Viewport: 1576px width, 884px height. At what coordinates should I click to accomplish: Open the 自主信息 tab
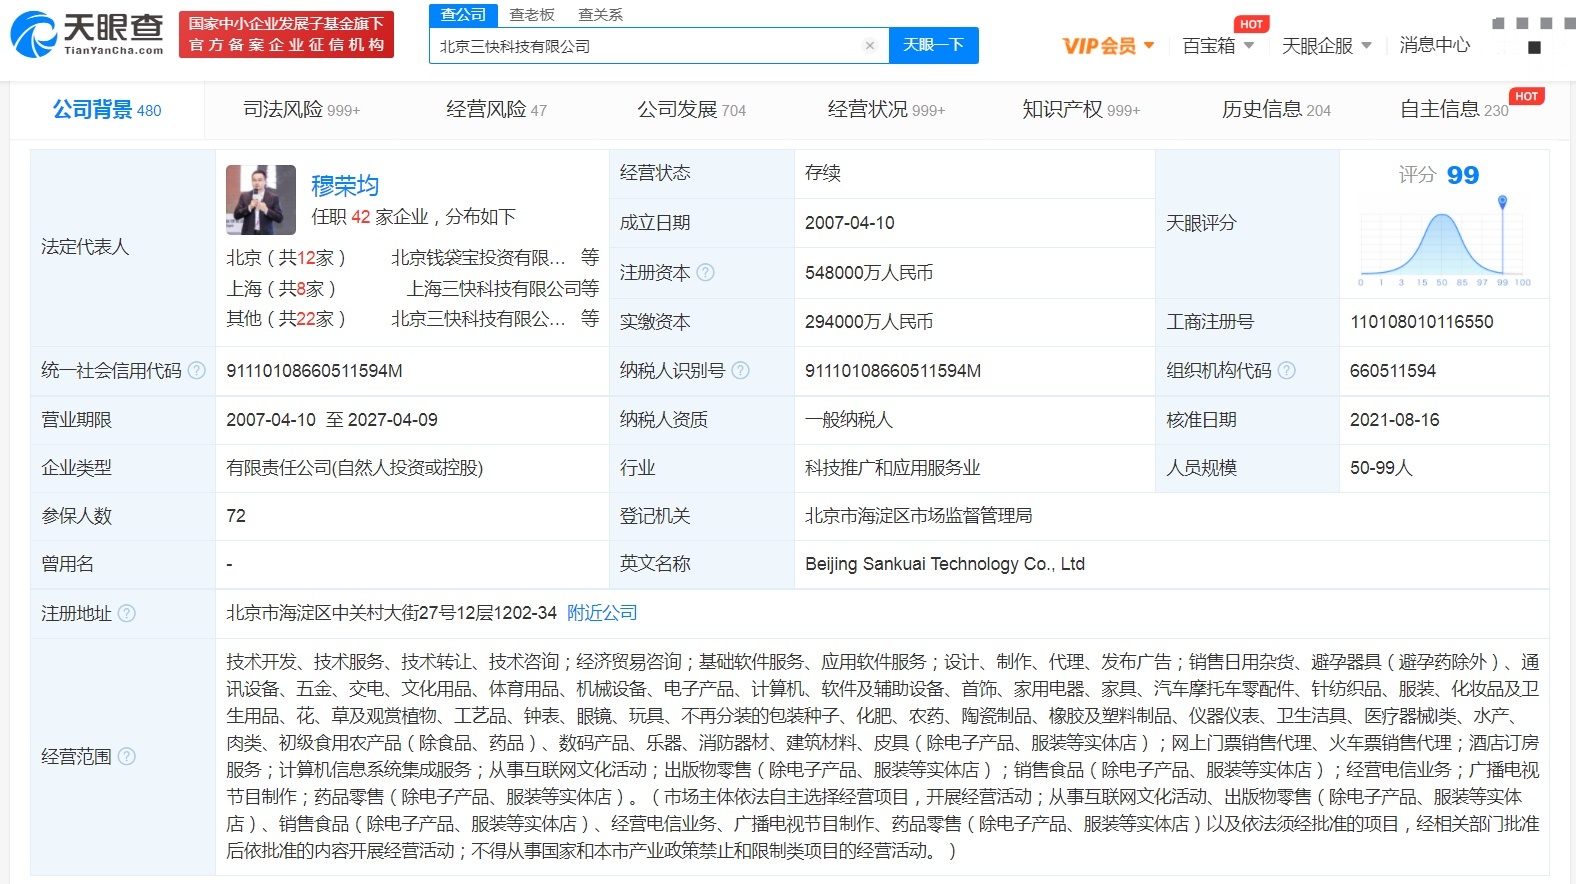1454,110
